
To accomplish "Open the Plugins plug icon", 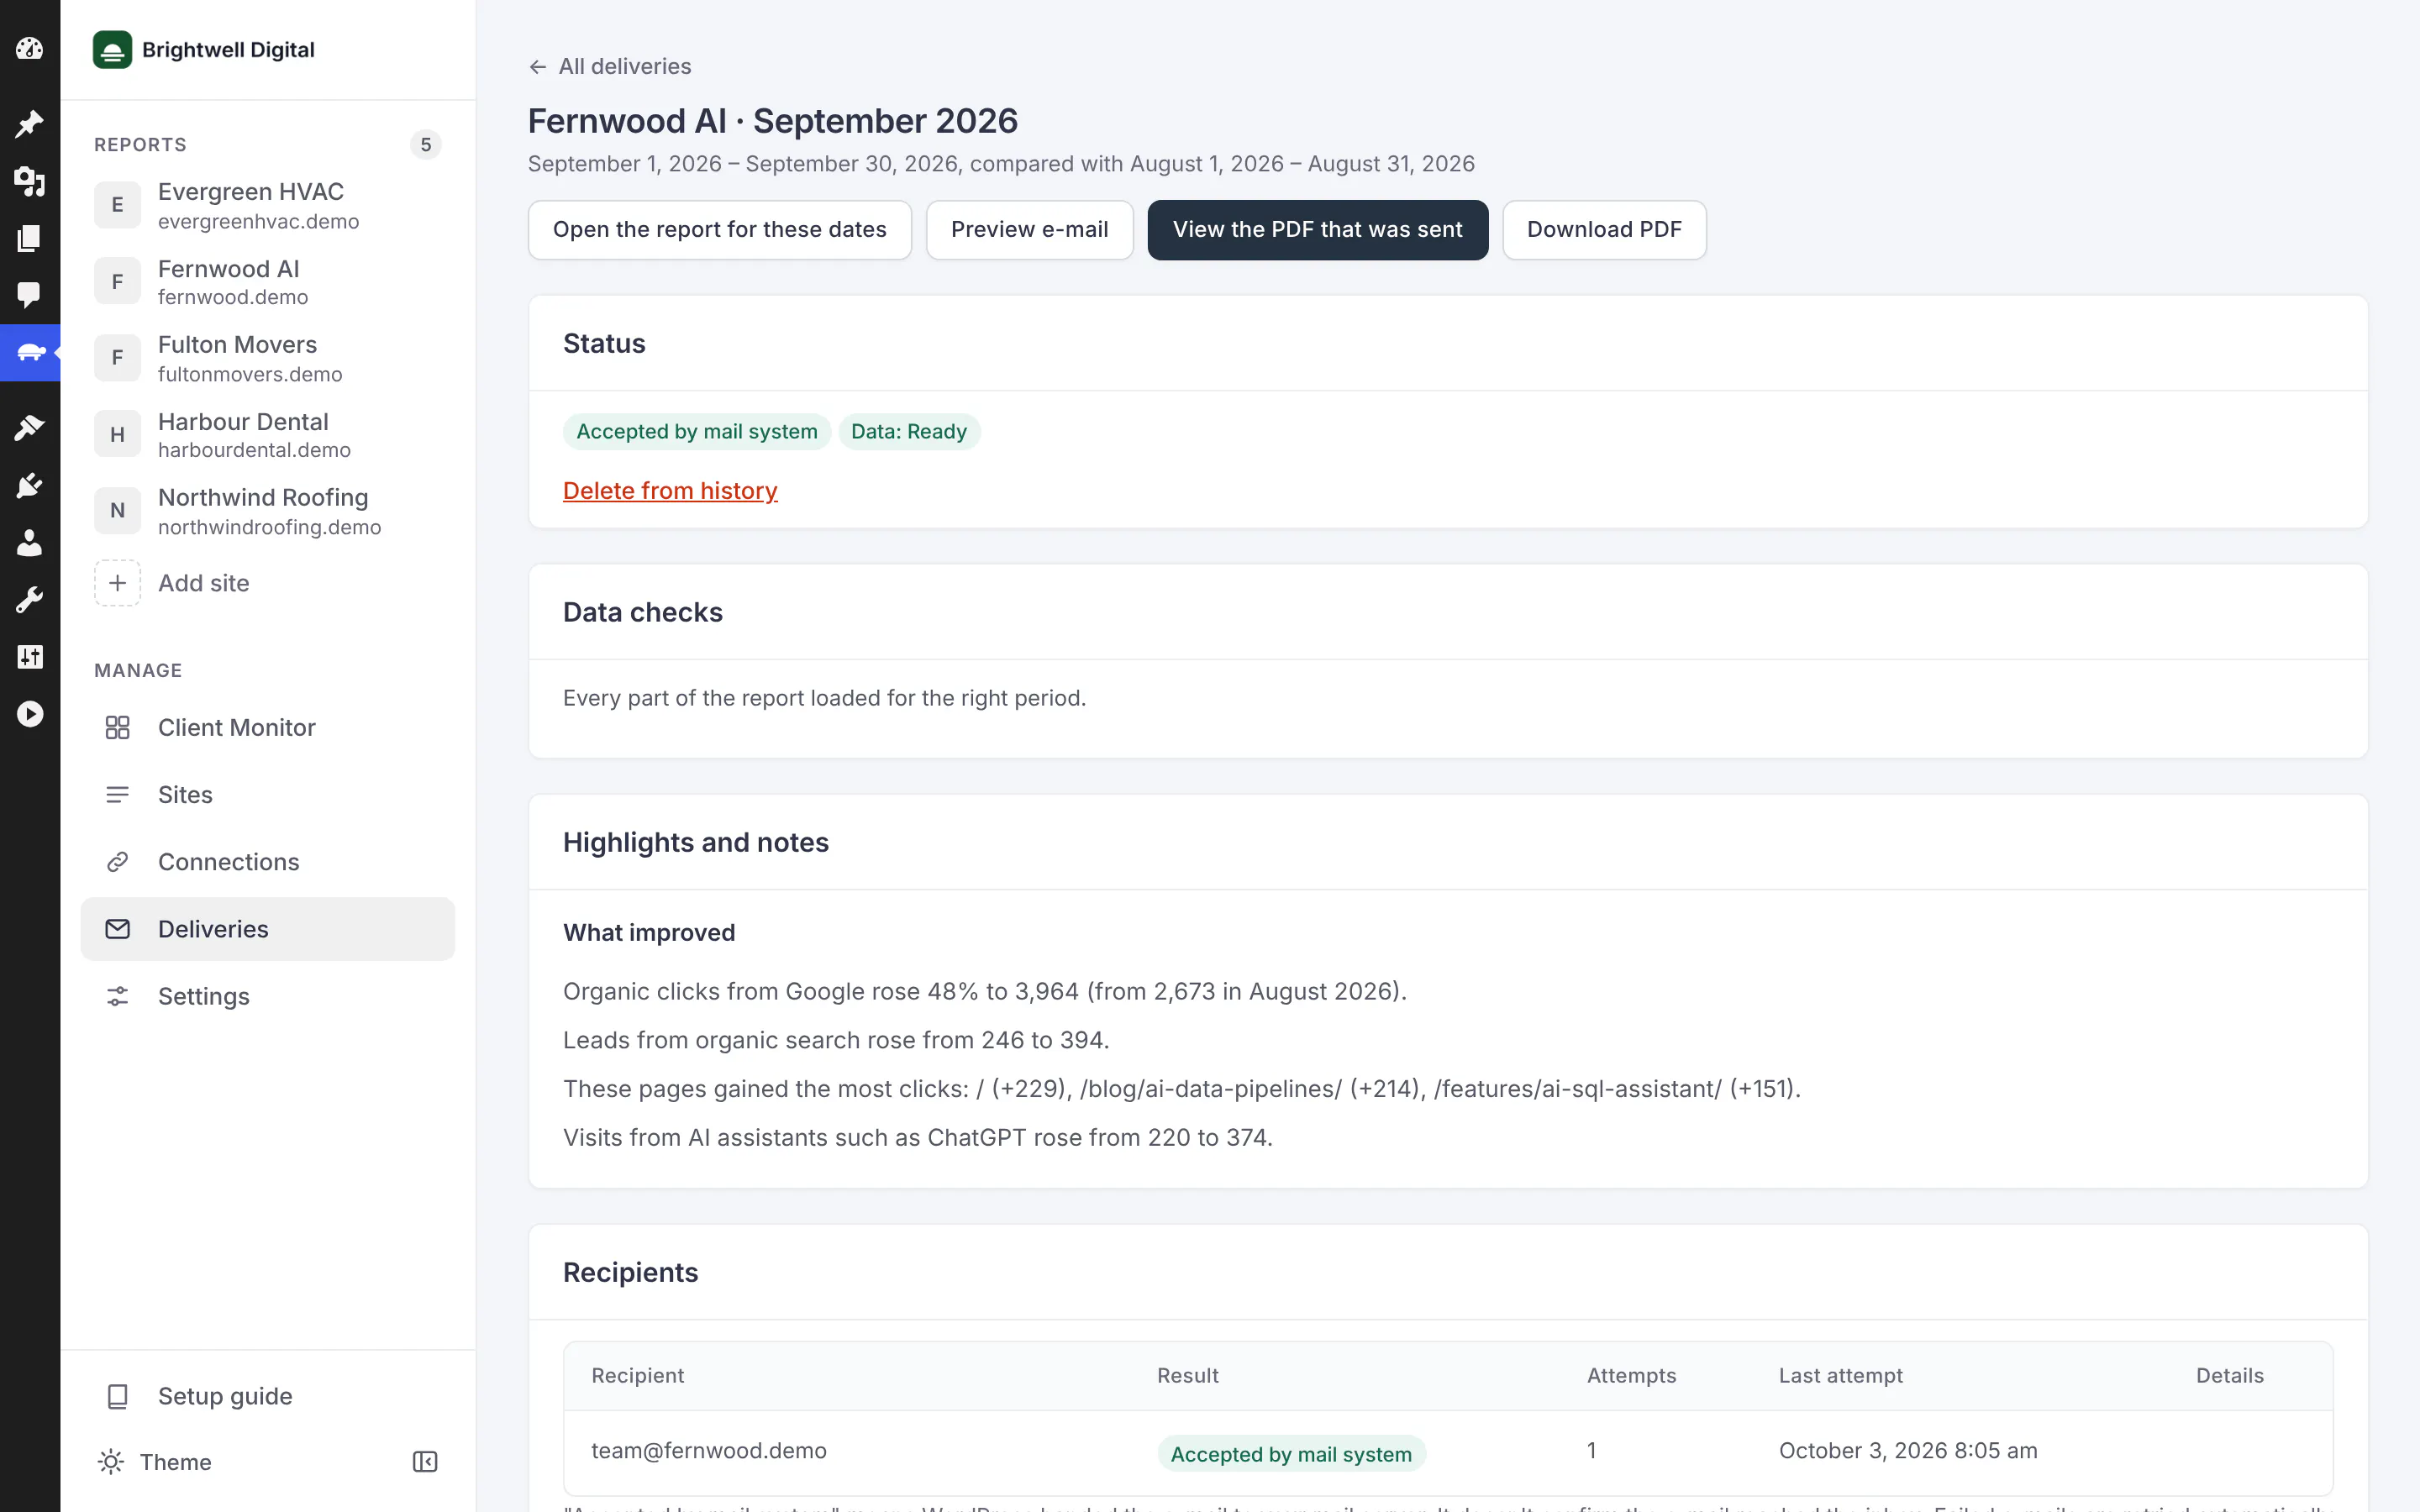I will pyautogui.click(x=30, y=486).
